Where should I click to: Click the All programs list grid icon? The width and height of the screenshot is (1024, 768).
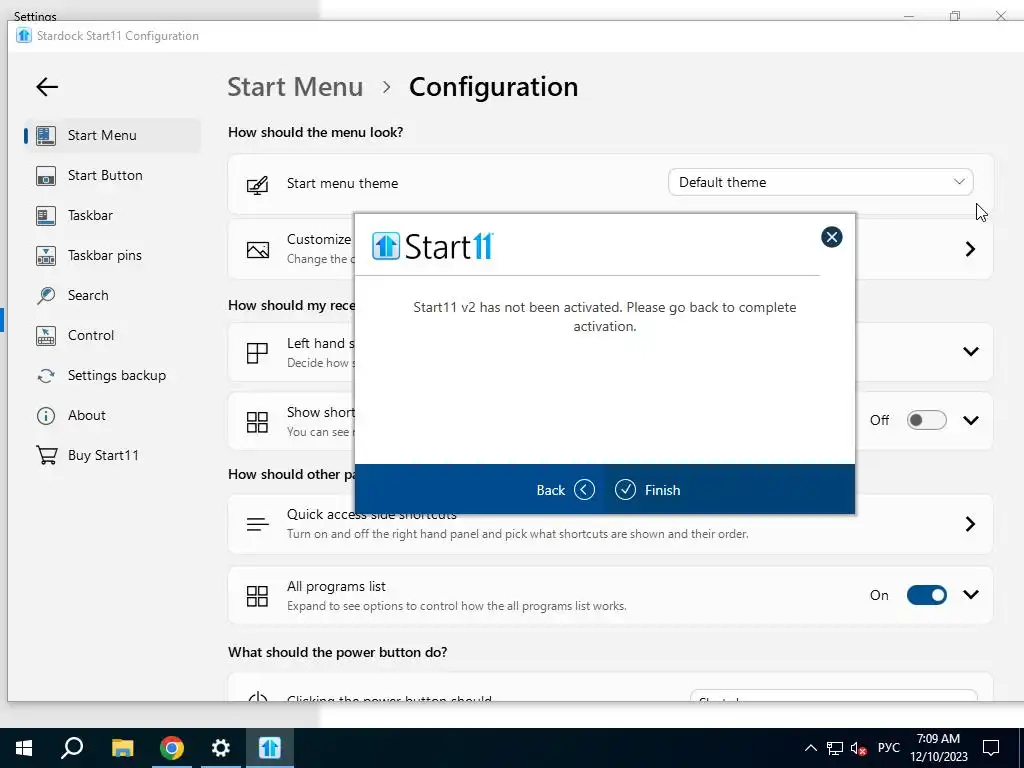coord(257,596)
